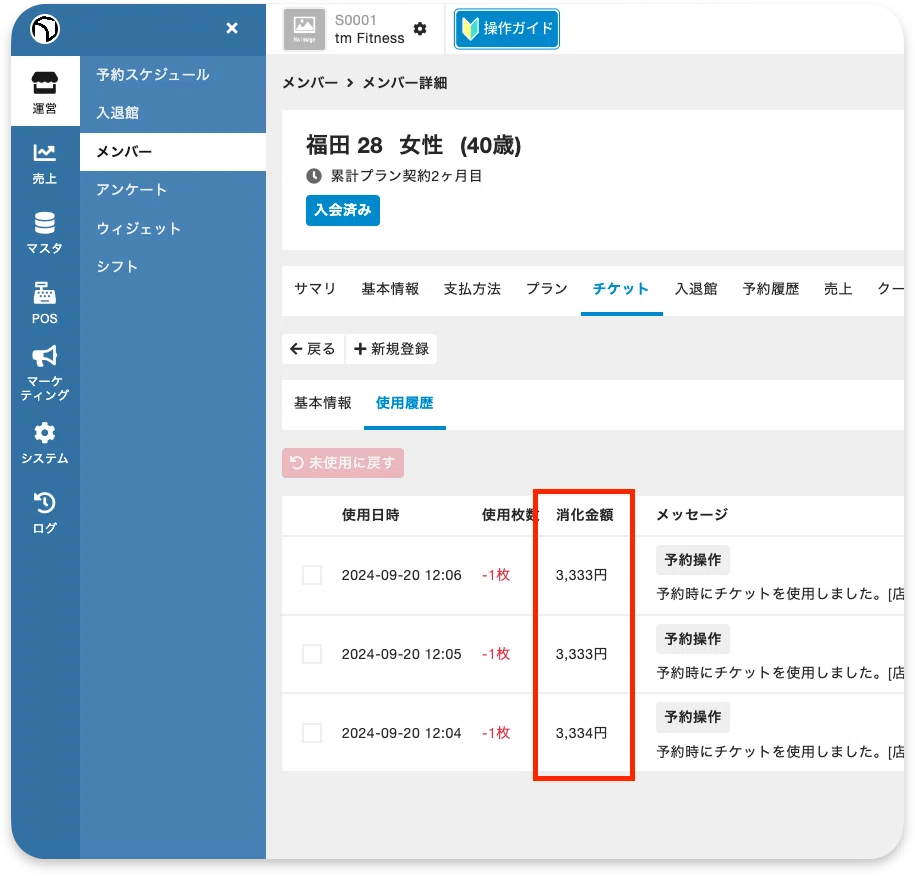Click 予約操作 tag in the 12:06 row
915x877 pixels.
click(x=693, y=560)
